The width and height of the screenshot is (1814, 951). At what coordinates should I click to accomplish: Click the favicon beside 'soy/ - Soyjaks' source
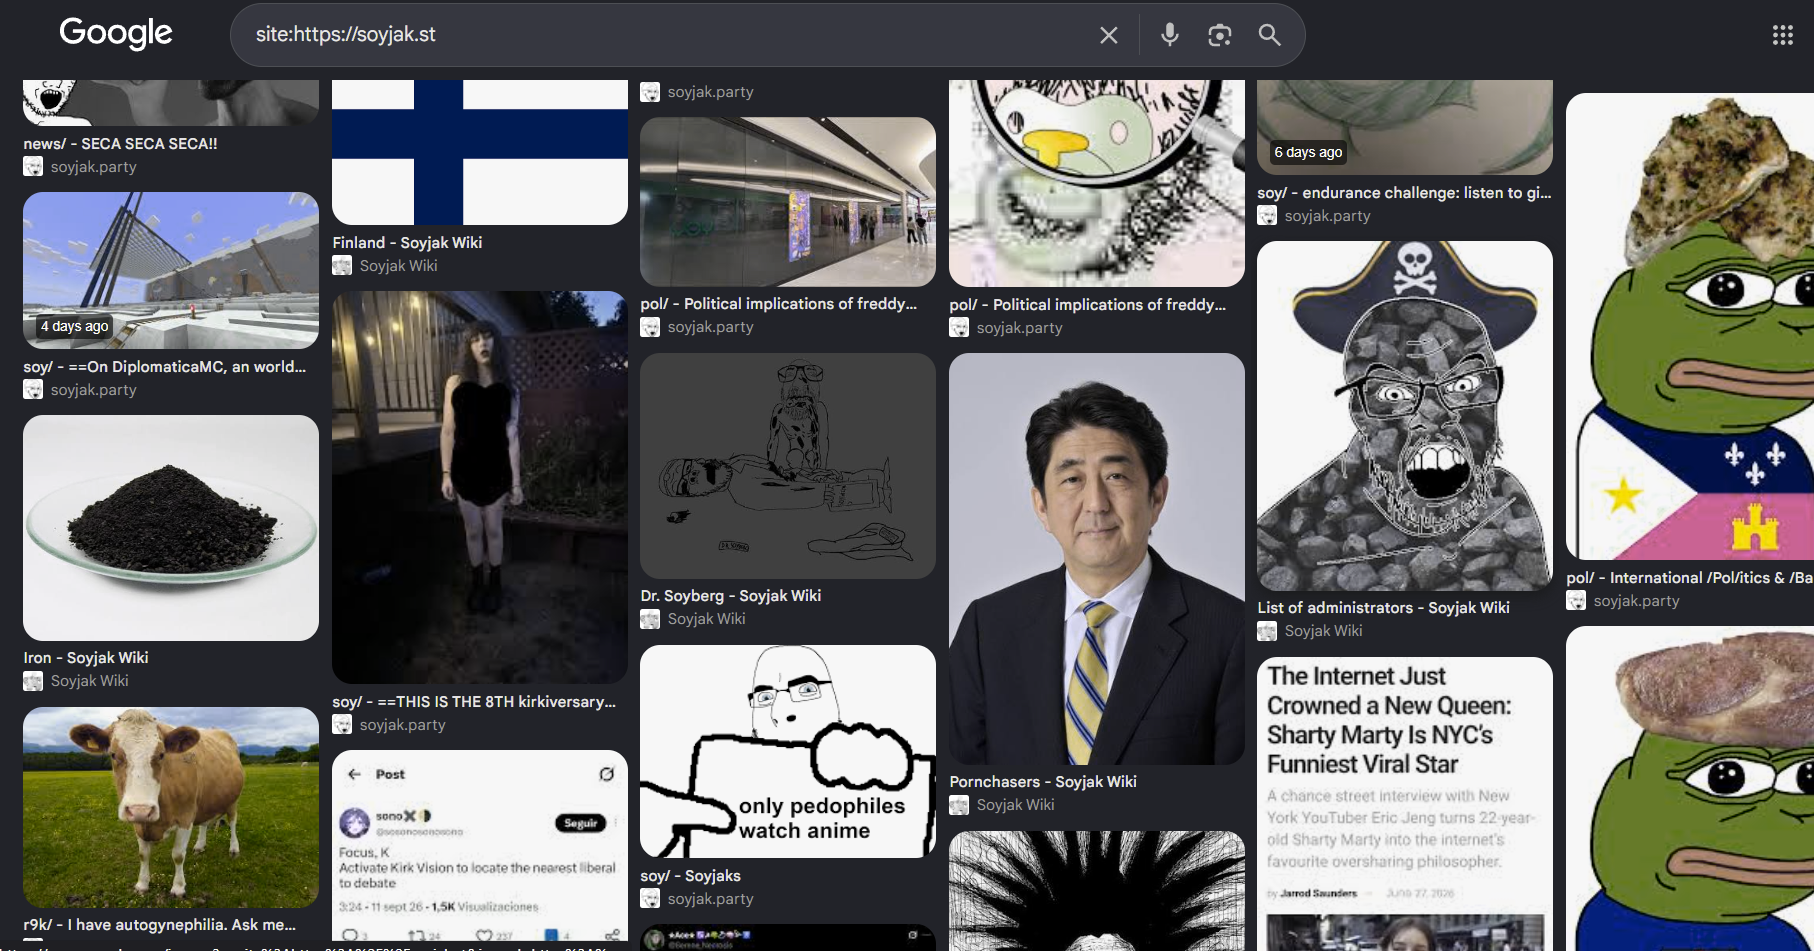650,899
